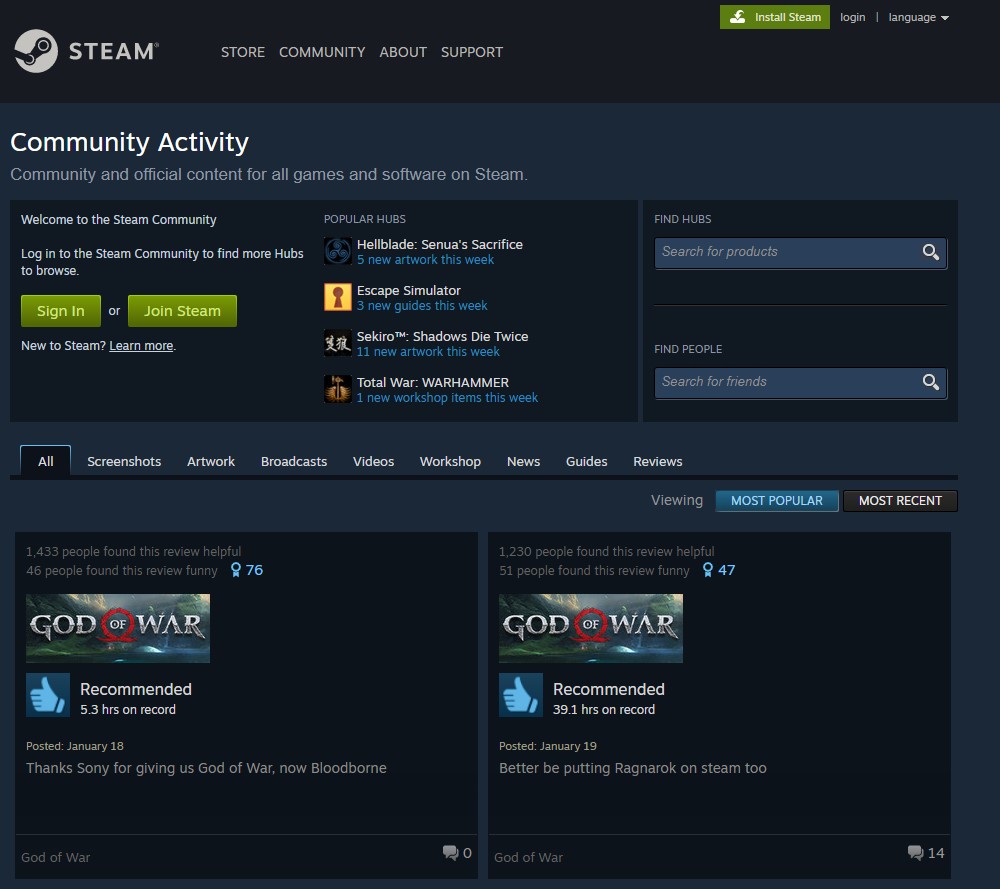
Task: Open Hellblade: Senua's Sacrifice hub title link
Action: (x=440, y=244)
